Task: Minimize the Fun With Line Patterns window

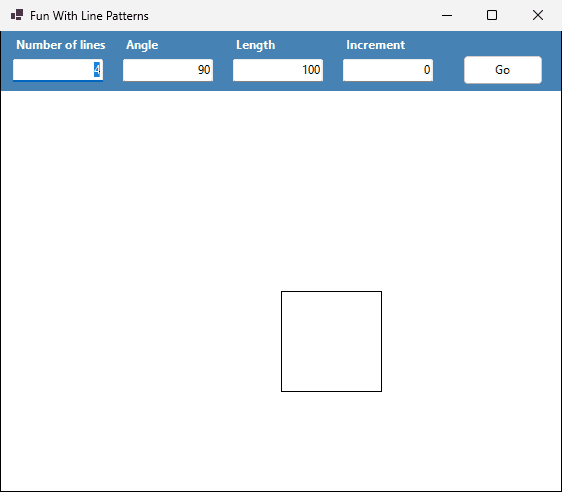Action: (447, 15)
